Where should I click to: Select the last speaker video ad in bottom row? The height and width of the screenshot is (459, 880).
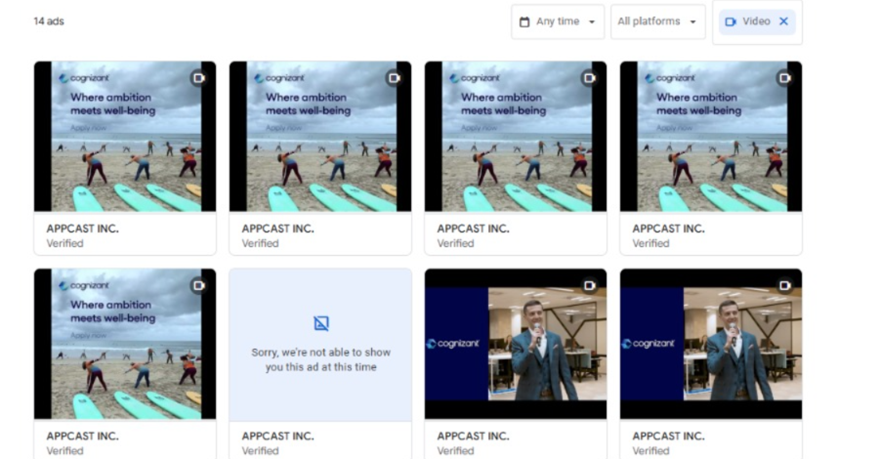[x=710, y=343]
